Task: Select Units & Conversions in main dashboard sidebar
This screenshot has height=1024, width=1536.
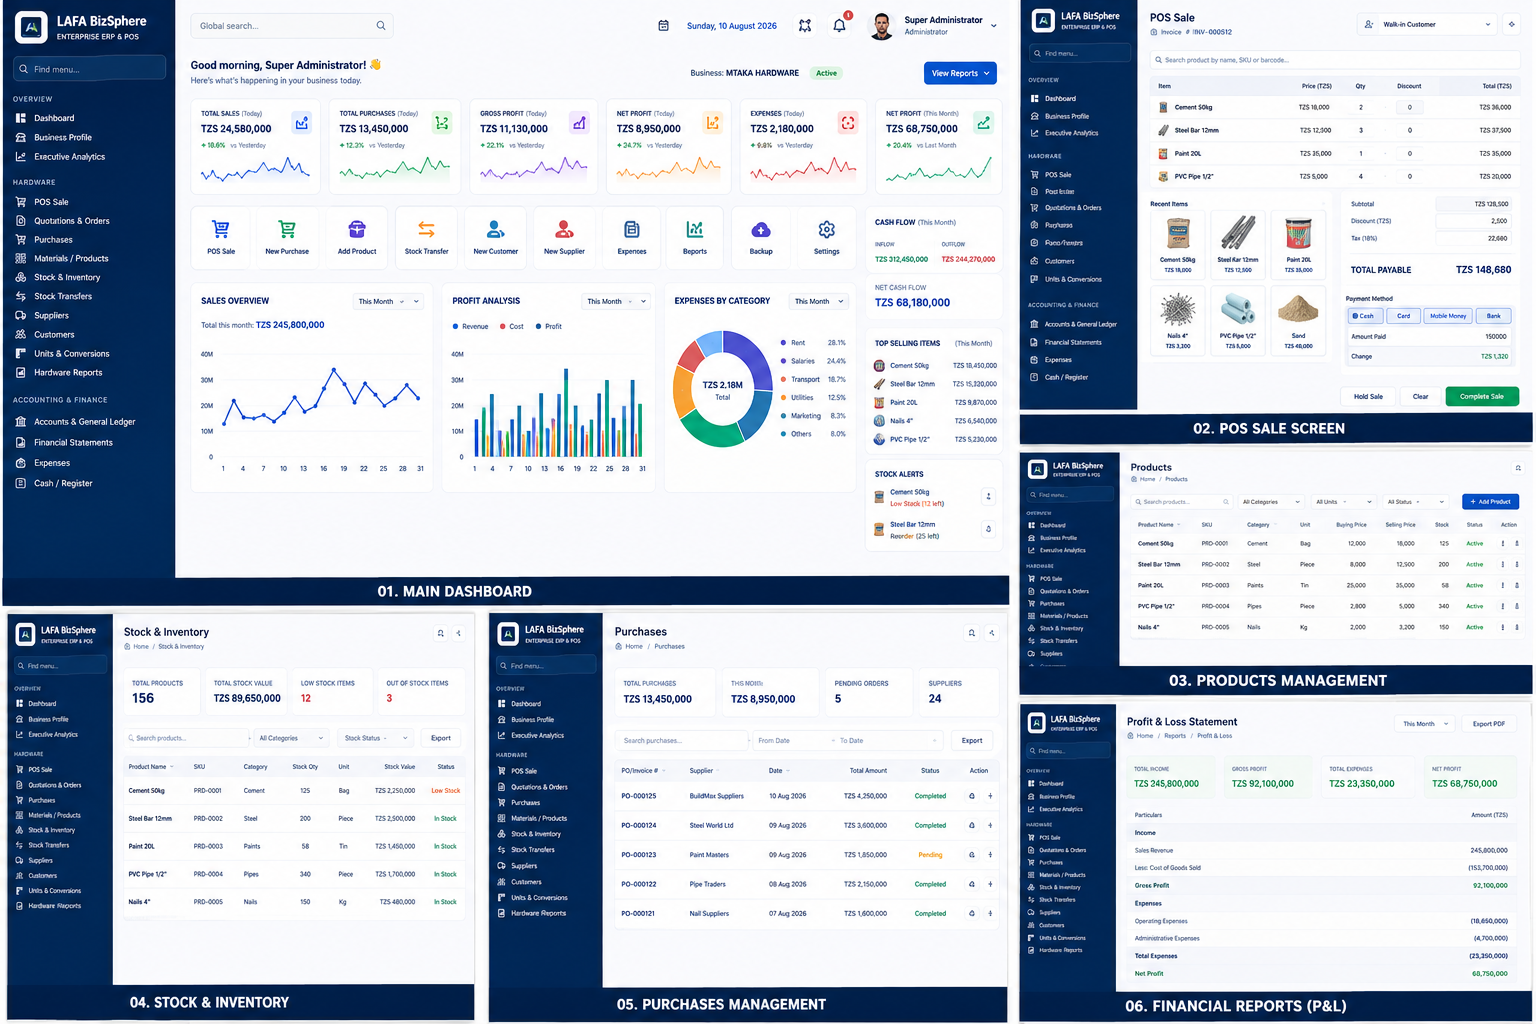Action: [71, 354]
